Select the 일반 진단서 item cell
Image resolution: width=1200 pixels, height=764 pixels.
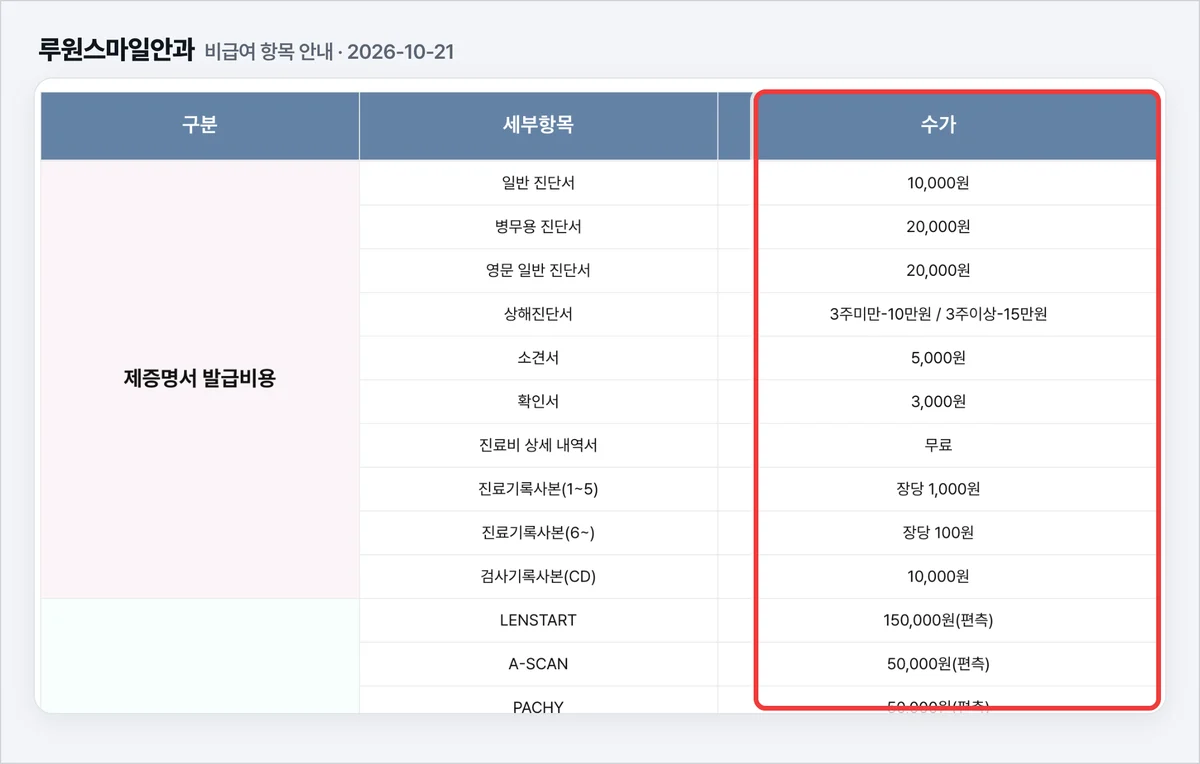(x=538, y=183)
